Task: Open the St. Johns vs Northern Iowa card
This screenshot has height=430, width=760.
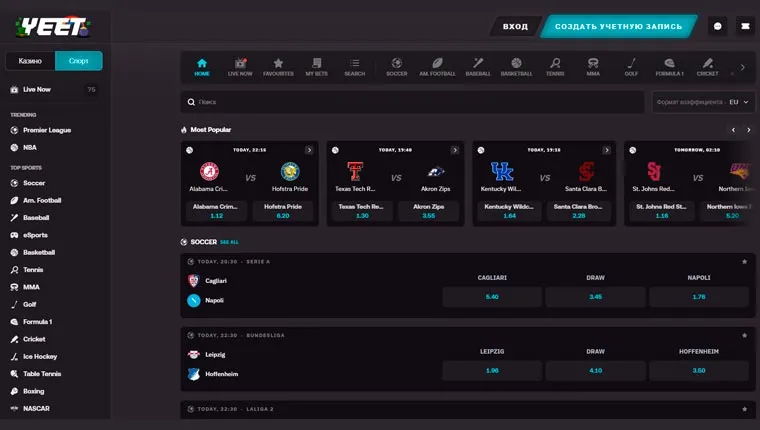Action: pyautogui.click(x=689, y=183)
